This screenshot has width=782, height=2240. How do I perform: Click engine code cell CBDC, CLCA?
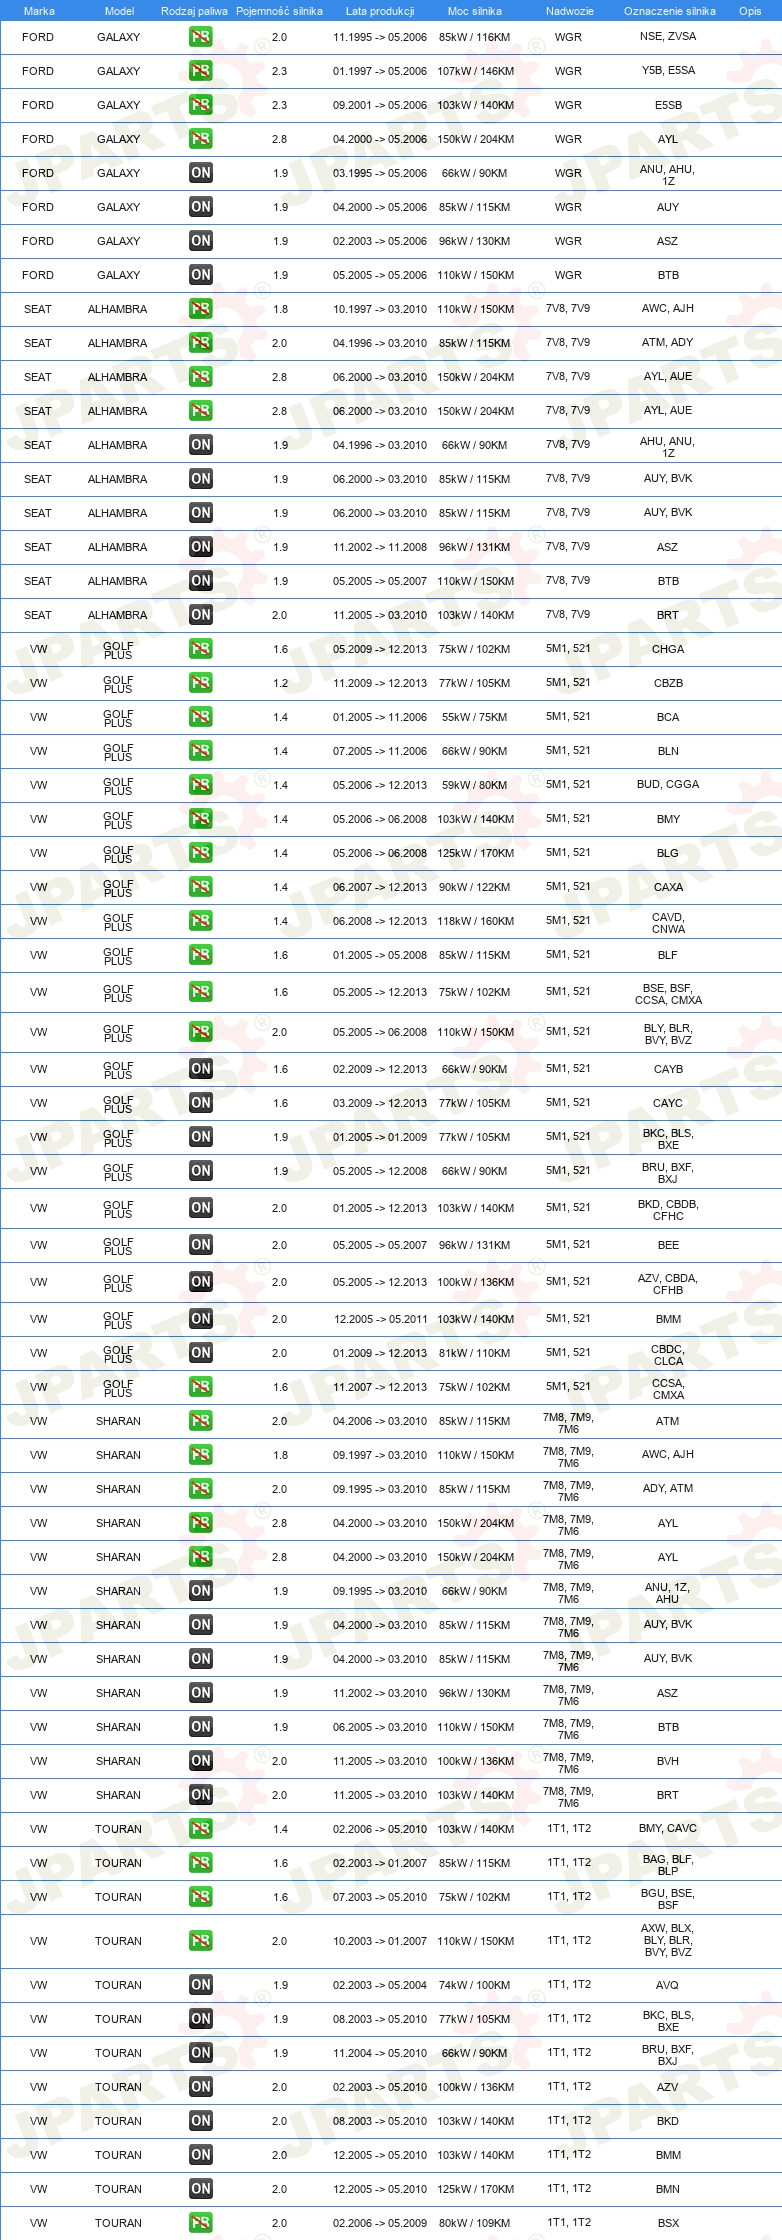pyautogui.click(x=668, y=1355)
